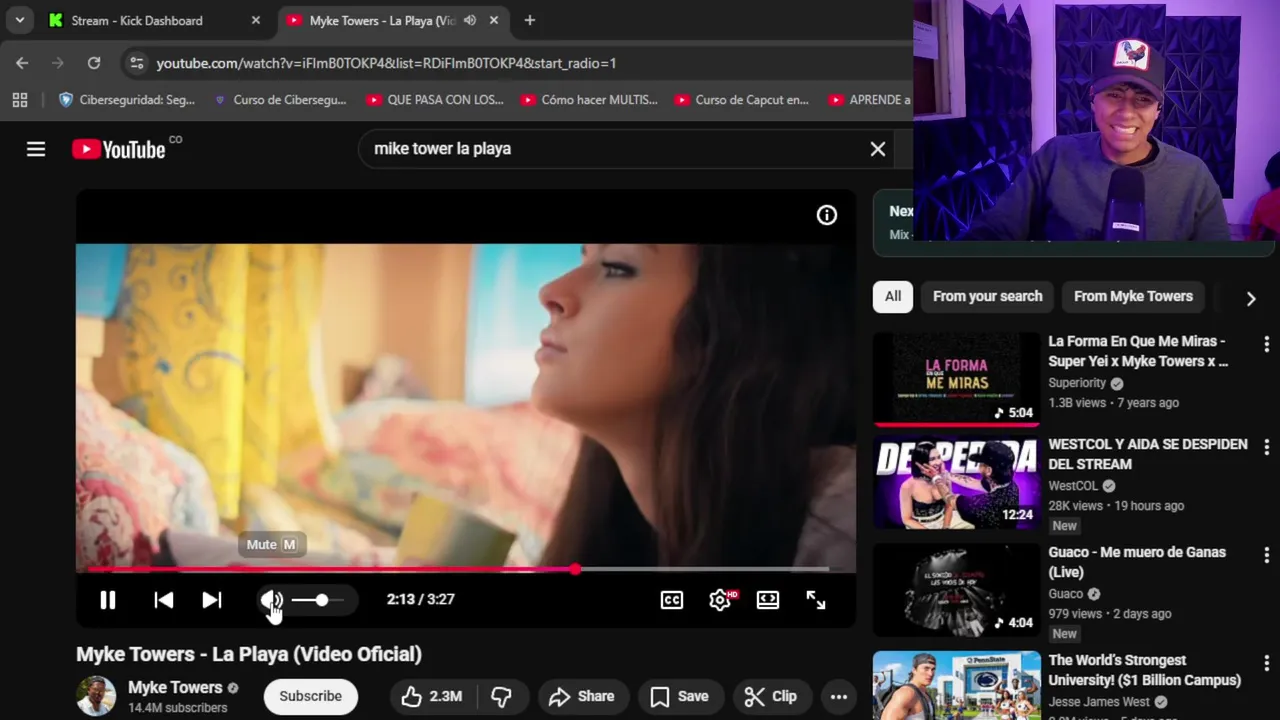Image resolution: width=1280 pixels, height=720 pixels.
Task: Switch to theater mode
Action: [x=768, y=600]
